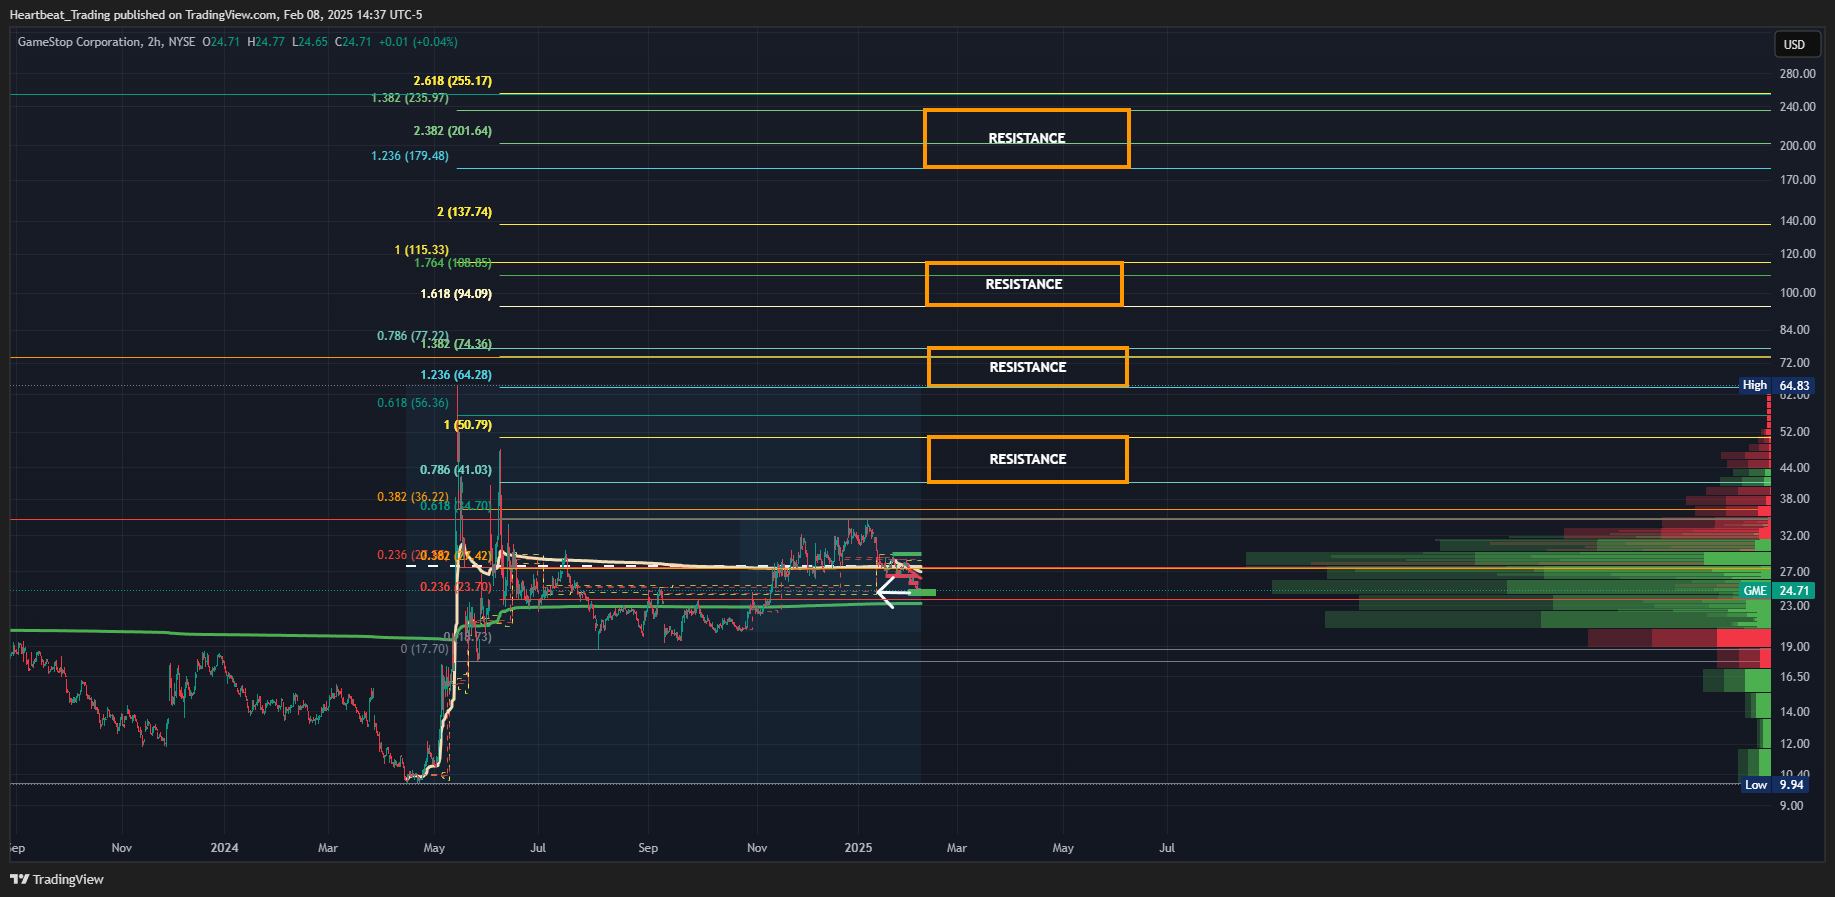The image size is (1835, 897).
Task: Select the 0.382 (36.22) Fibonacci label
Action: [x=413, y=497]
